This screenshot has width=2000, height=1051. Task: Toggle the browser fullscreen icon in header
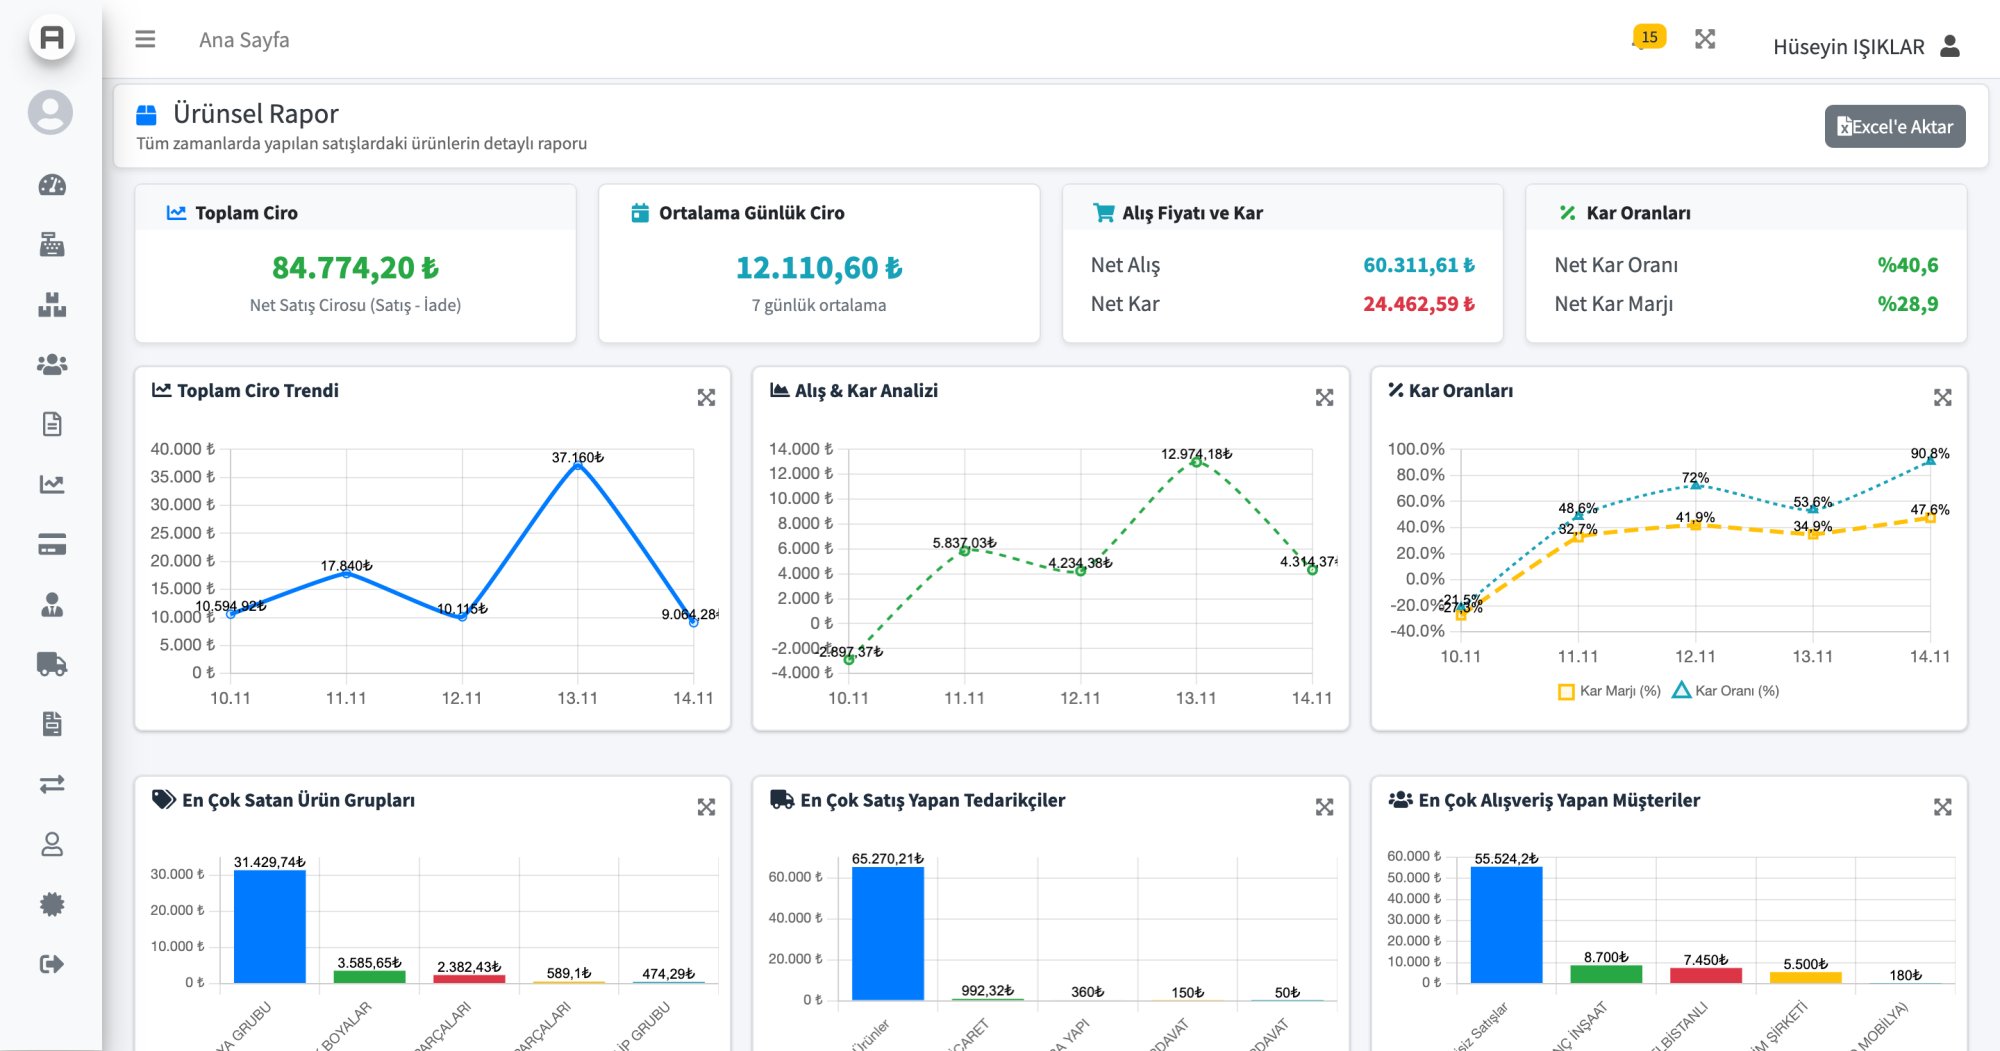pos(1705,39)
